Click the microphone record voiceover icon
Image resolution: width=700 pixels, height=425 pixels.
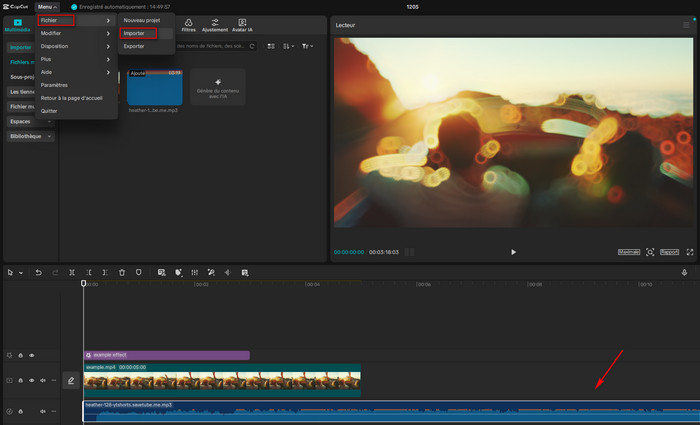pos(685,272)
